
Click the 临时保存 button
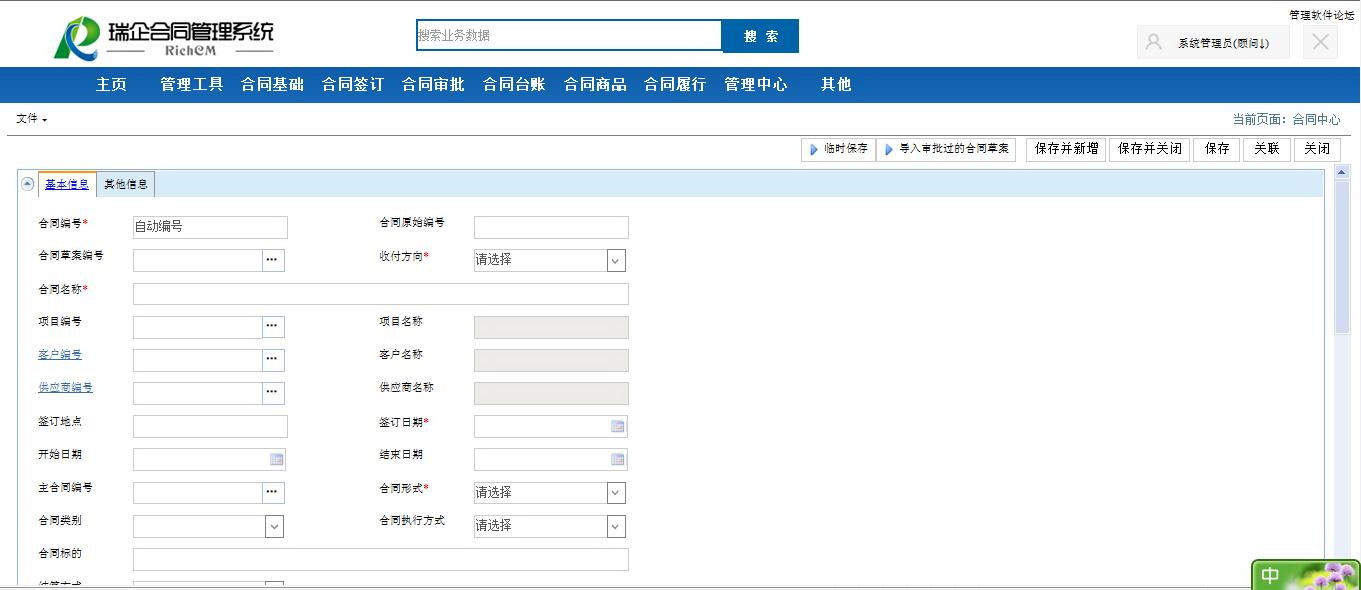click(838, 149)
